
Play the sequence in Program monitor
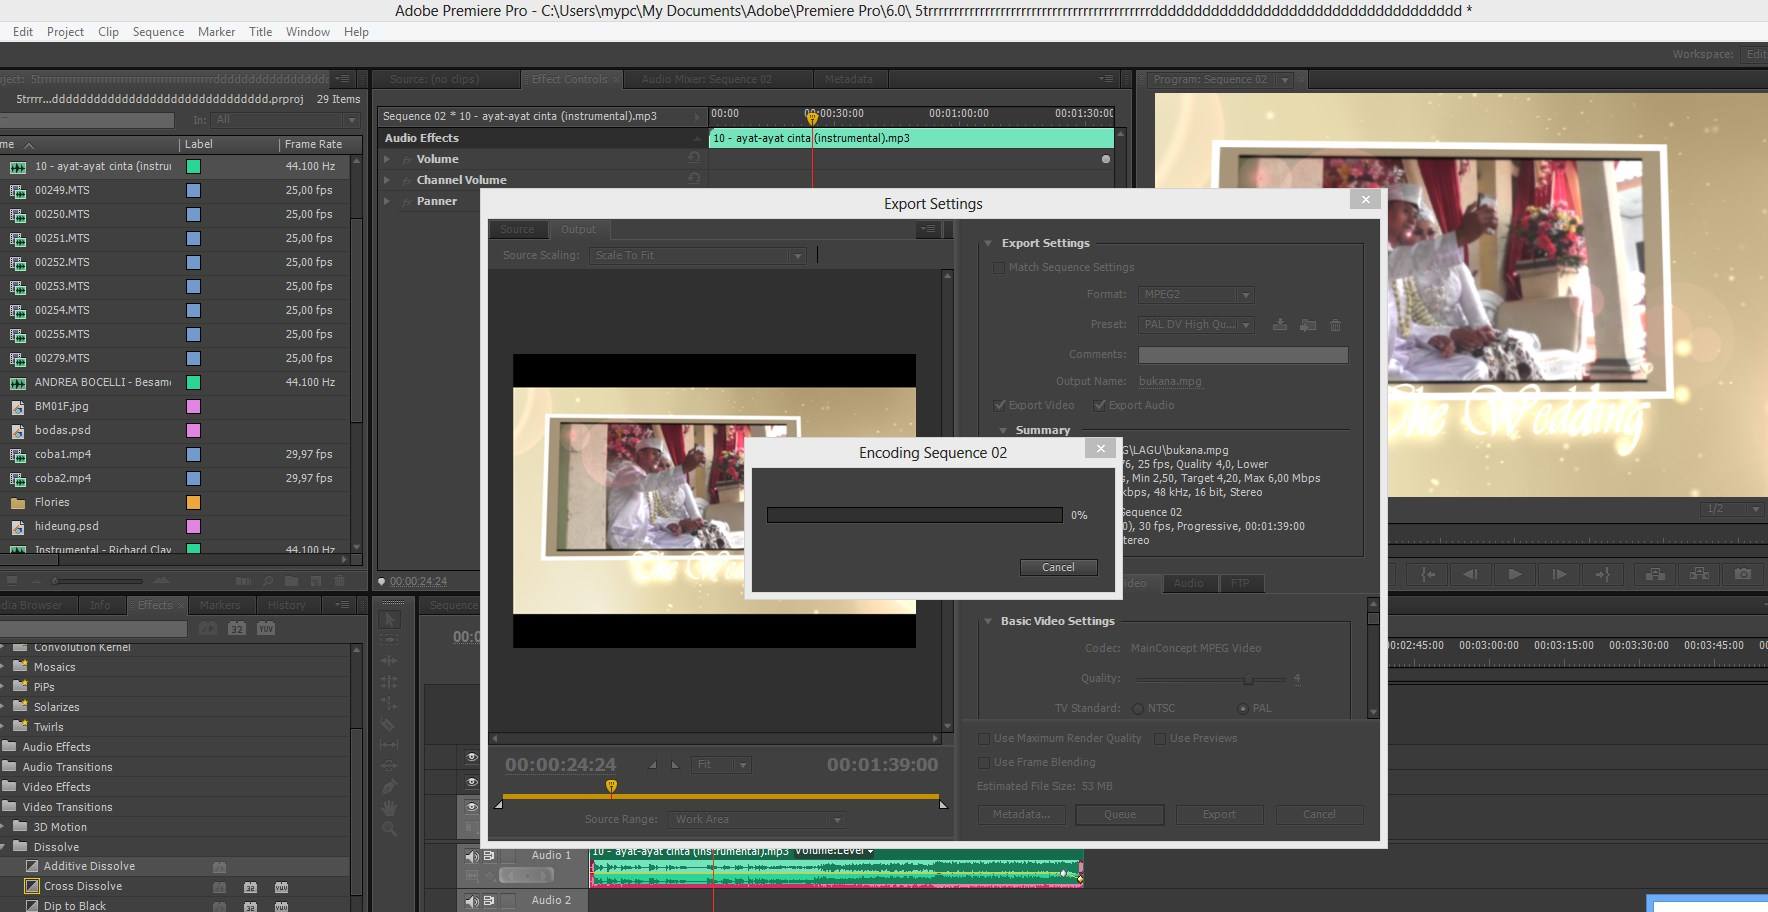tap(1515, 574)
